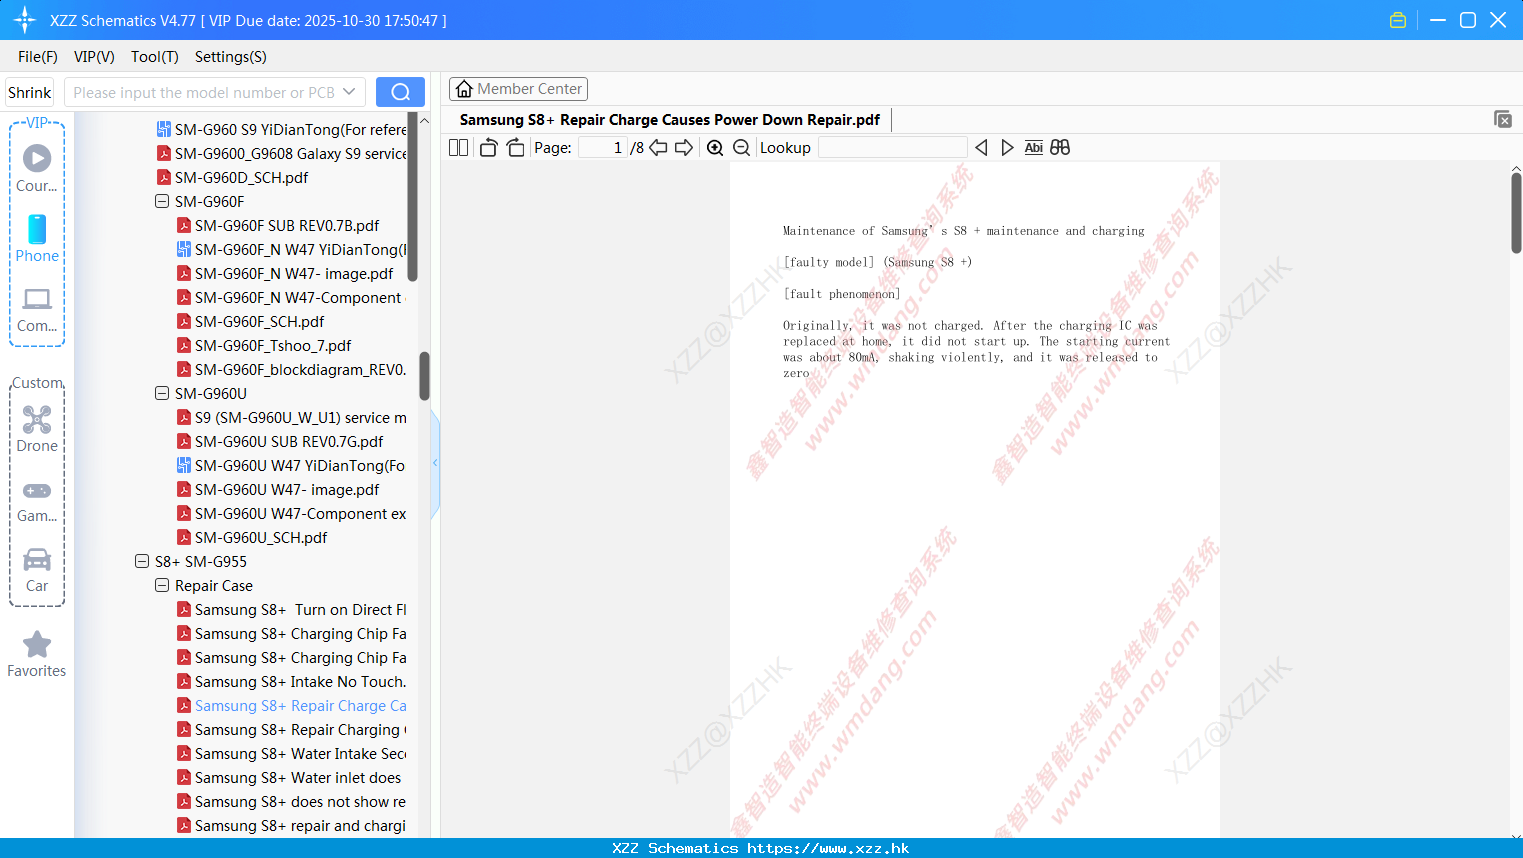Image resolution: width=1523 pixels, height=858 pixels.
Task: Open Samsung S8+ does not show file
Action: coord(291,801)
